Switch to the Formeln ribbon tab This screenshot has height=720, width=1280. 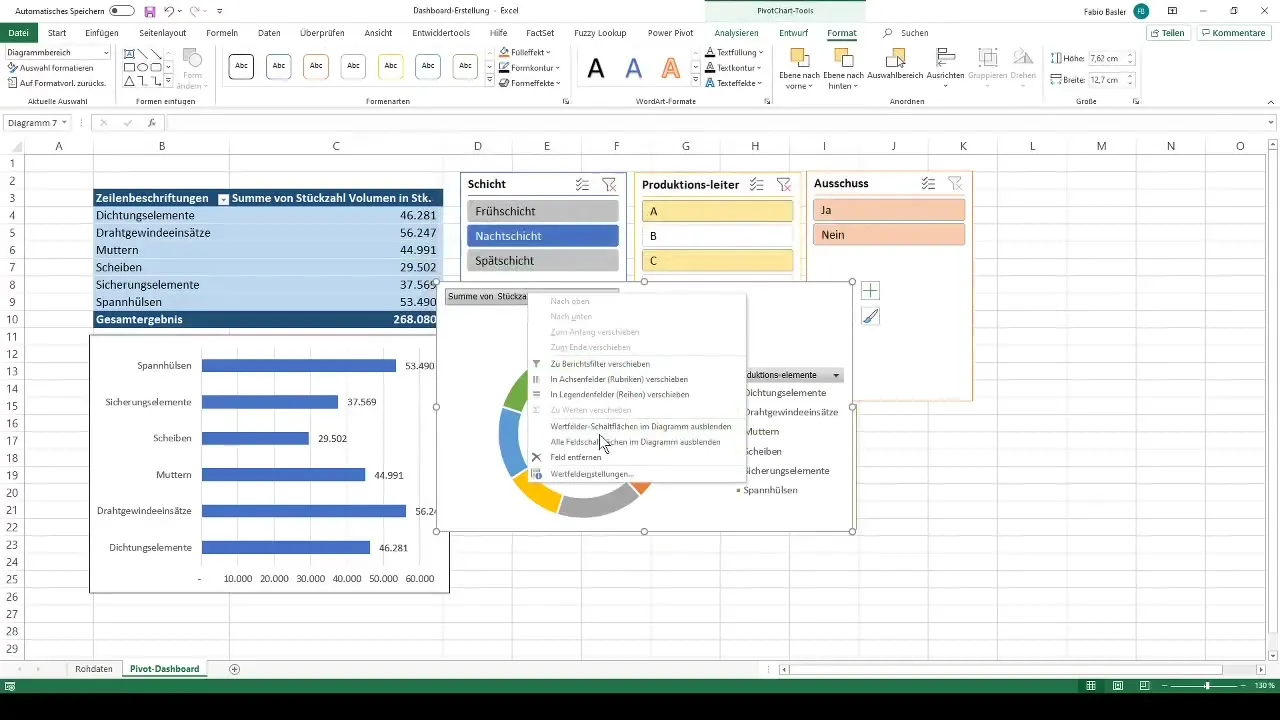pos(222,33)
